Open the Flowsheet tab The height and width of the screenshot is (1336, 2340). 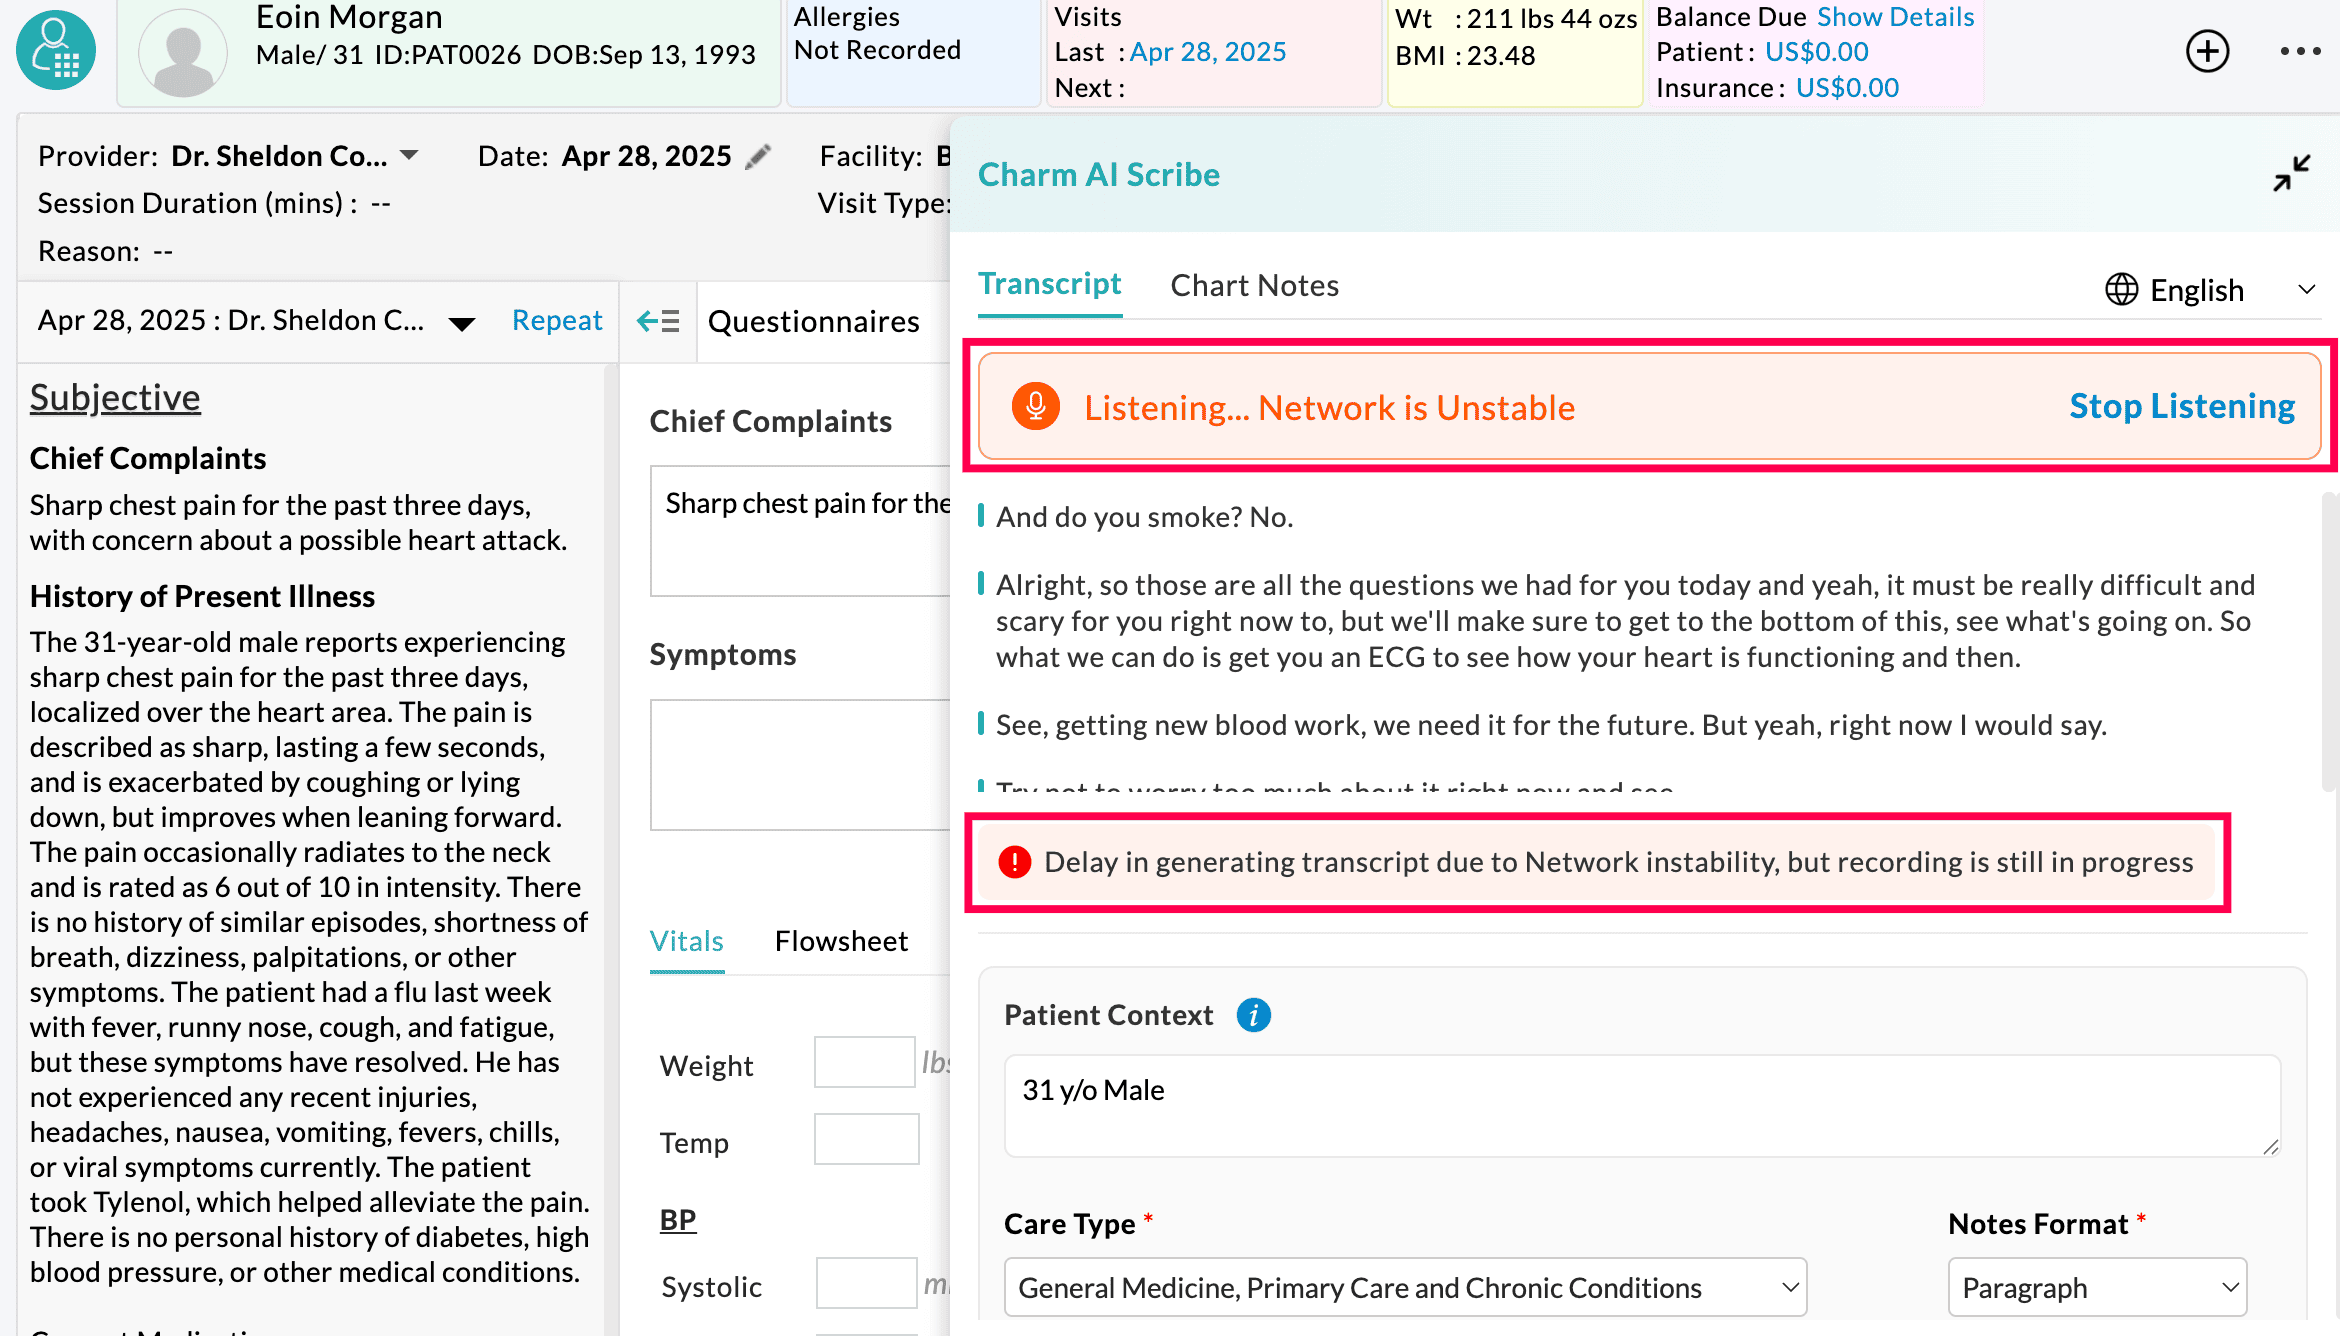coord(841,941)
